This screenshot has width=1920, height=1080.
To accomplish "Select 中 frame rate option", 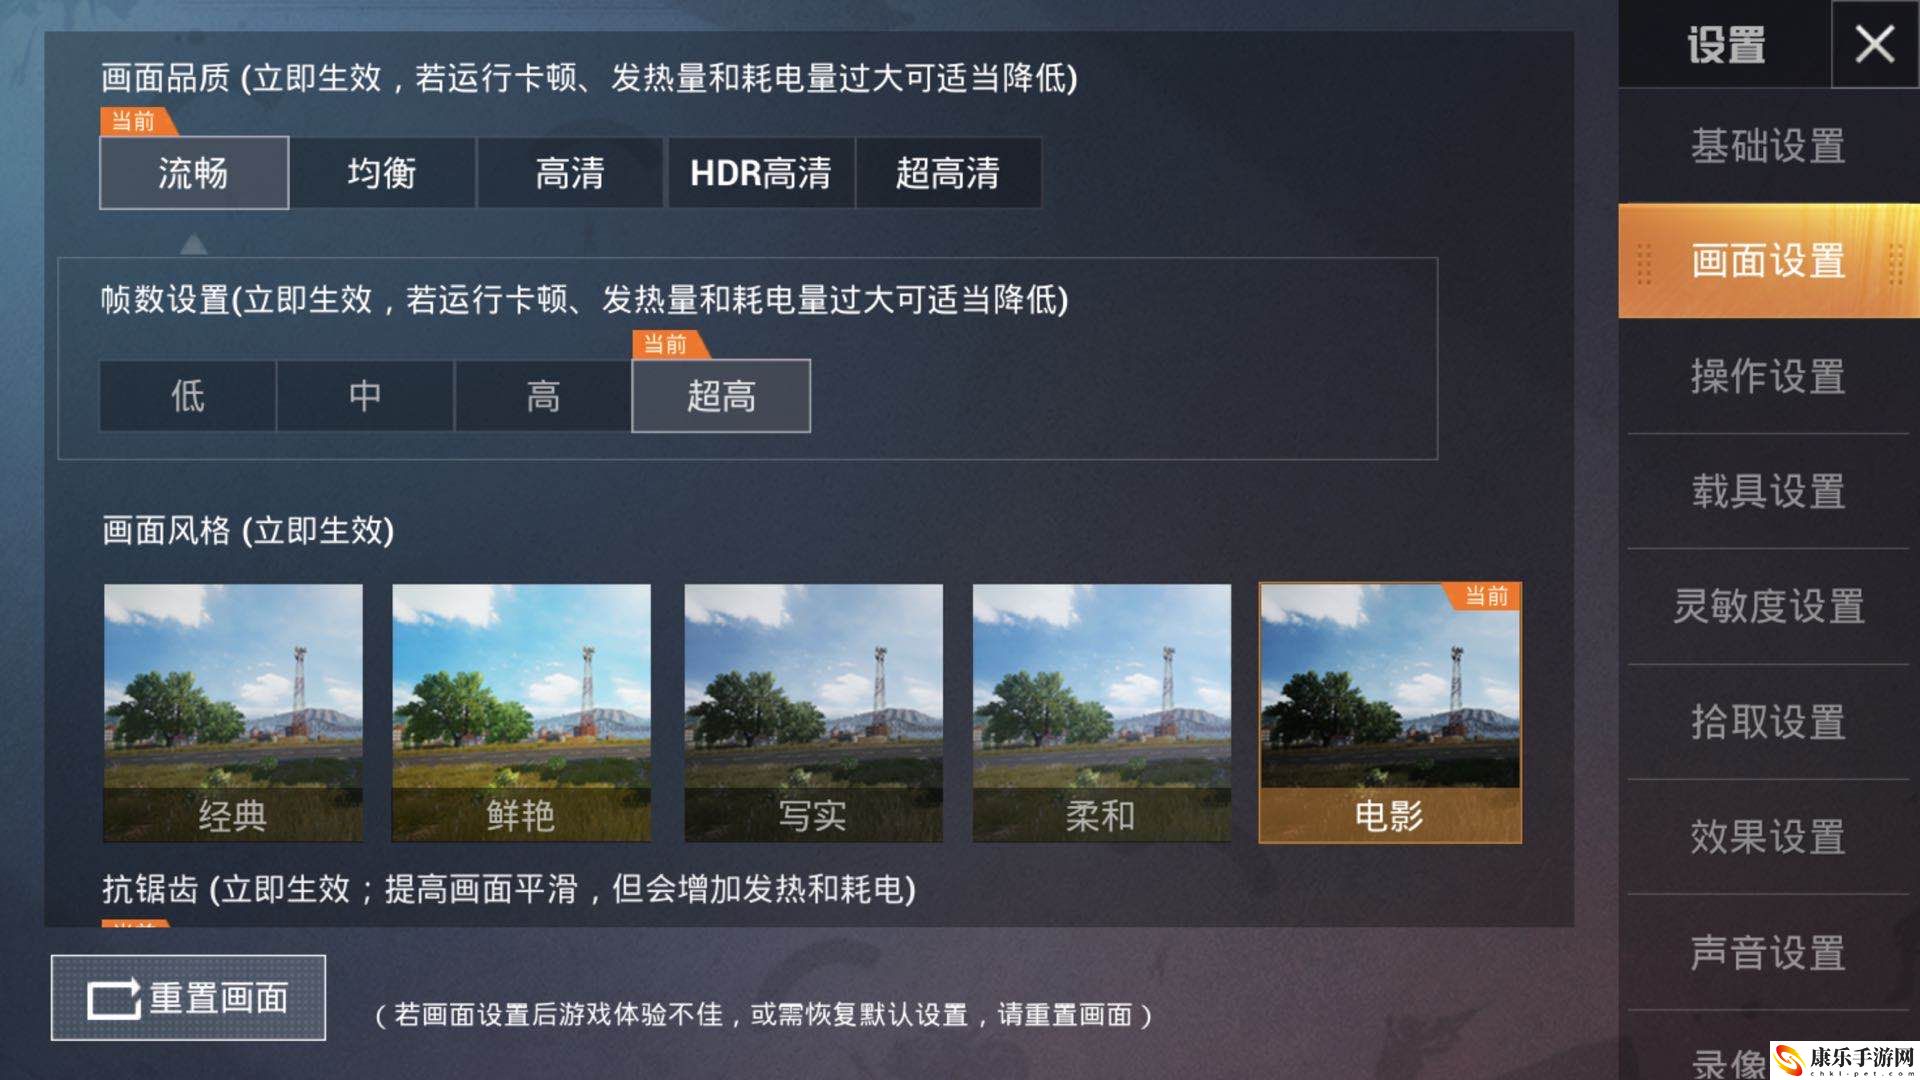I will (x=365, y=396).
